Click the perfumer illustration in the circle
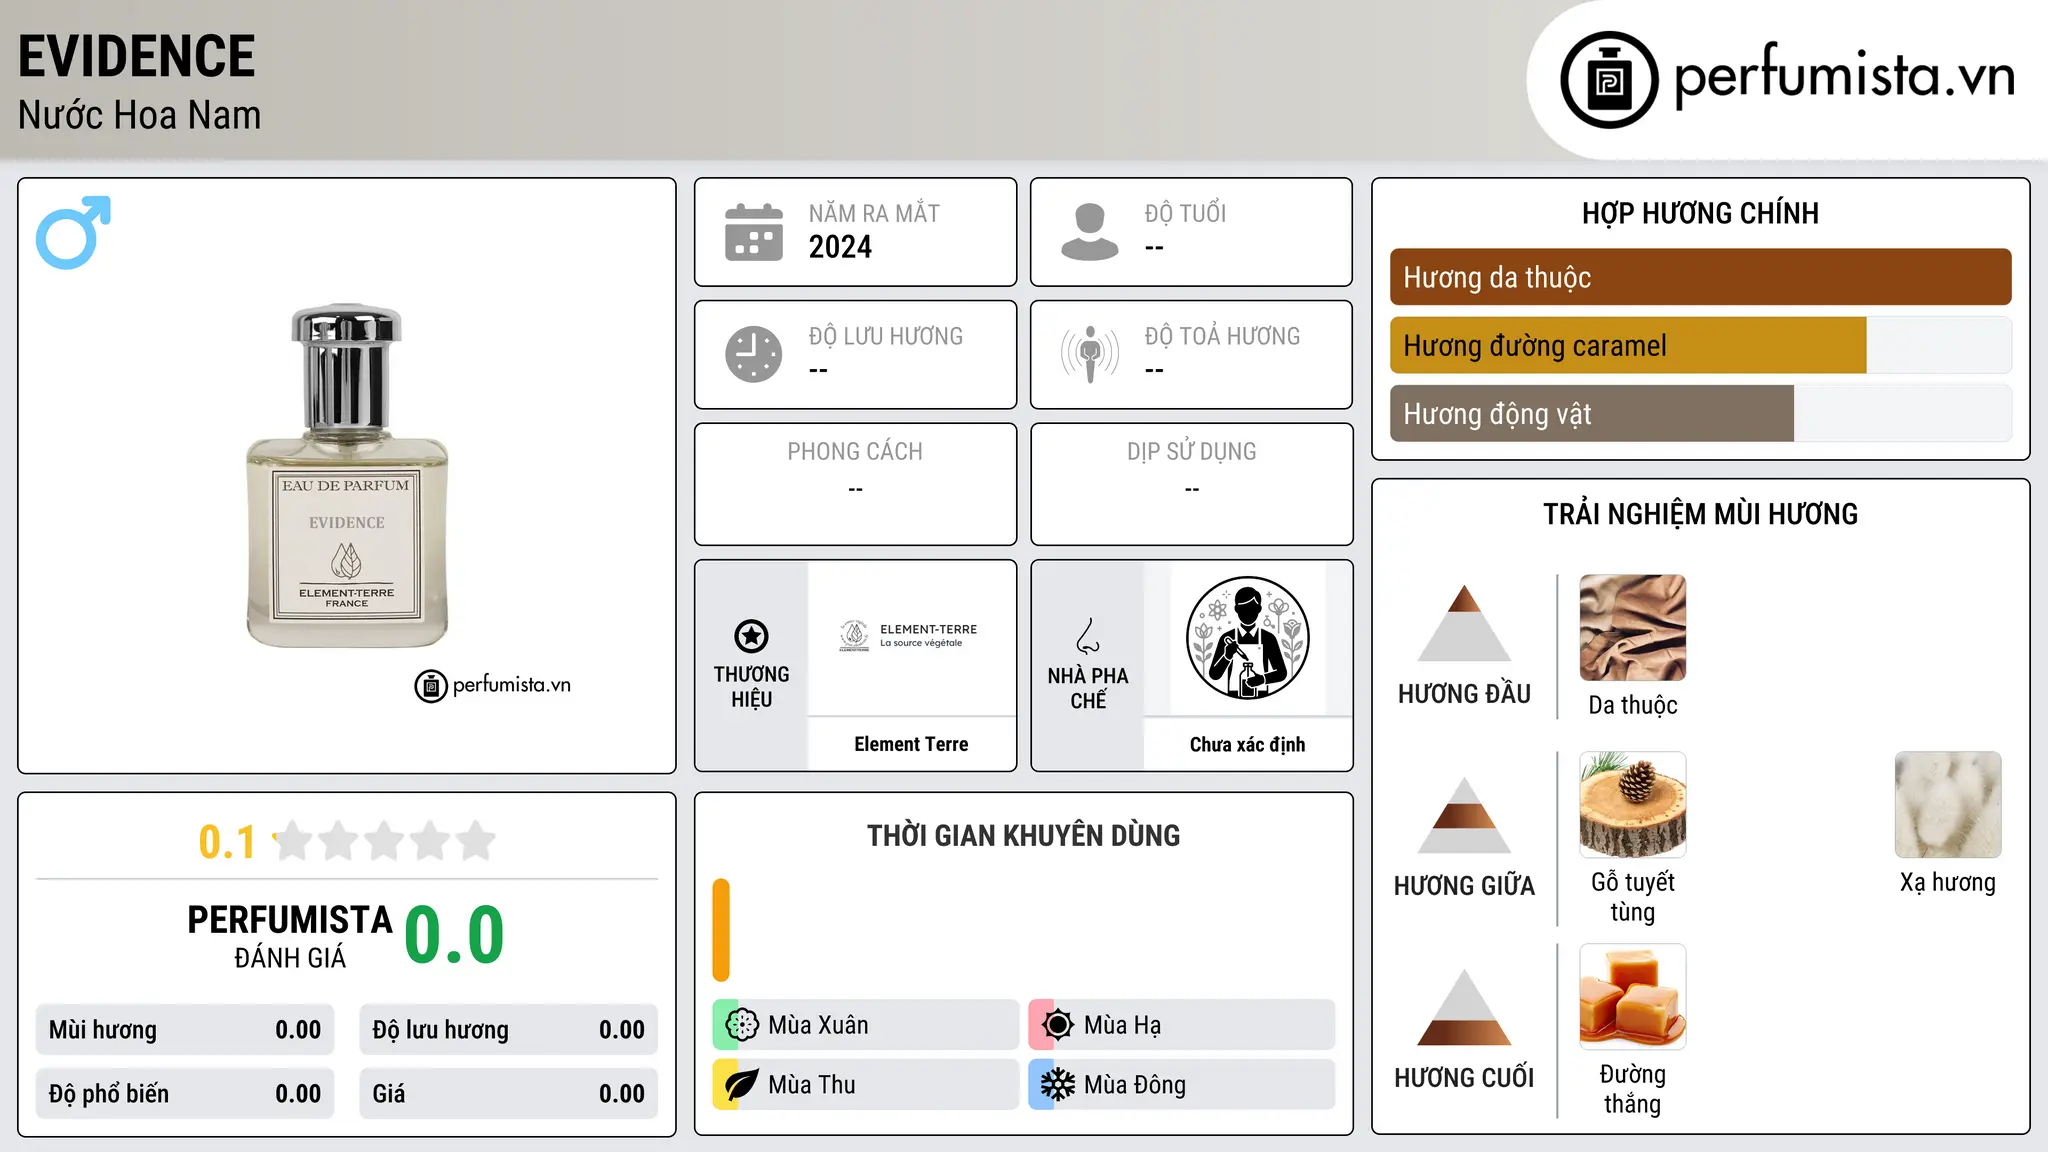This screenshot has height=1152, width=2048. pyautogui.click(x=1247, y=638)
